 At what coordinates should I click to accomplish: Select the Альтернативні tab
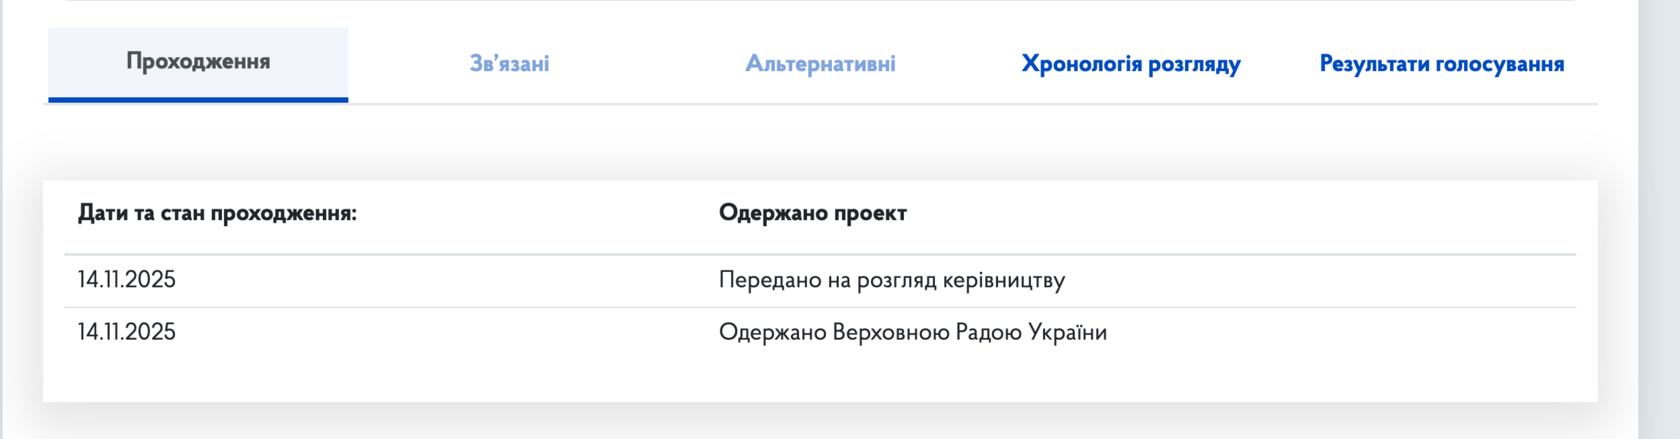(820, 64)
